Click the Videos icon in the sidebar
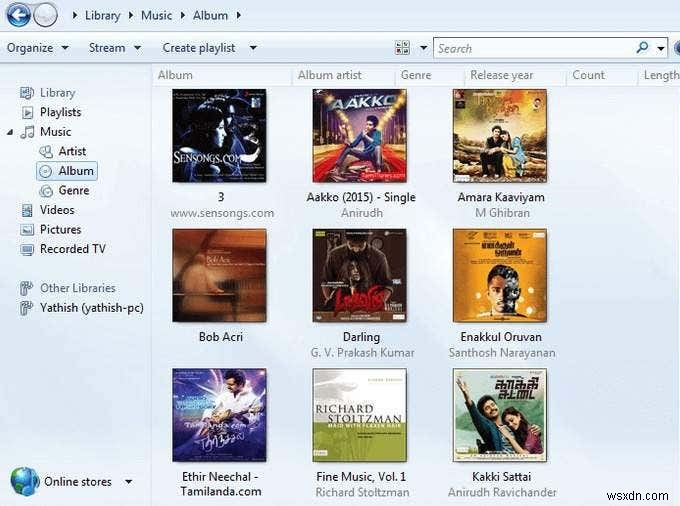The height and width of the screenshot is (506, 680). tap(27, 210)
